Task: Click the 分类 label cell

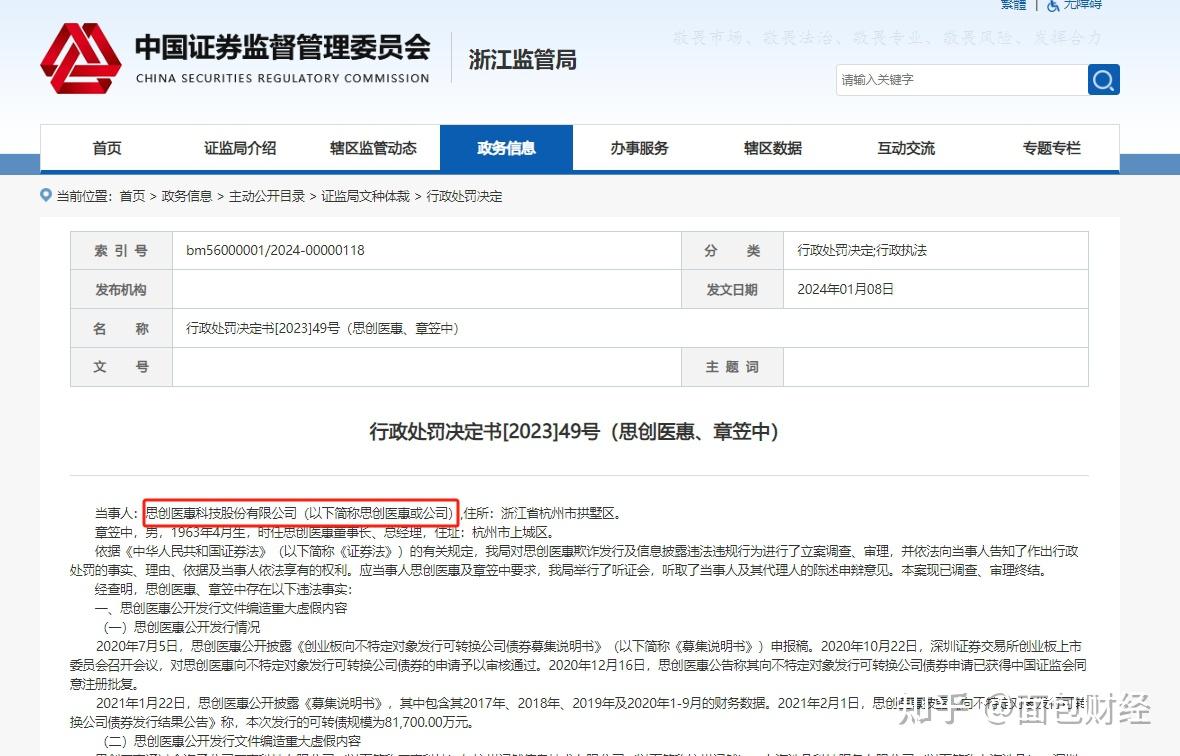Action: click(732, 250)
